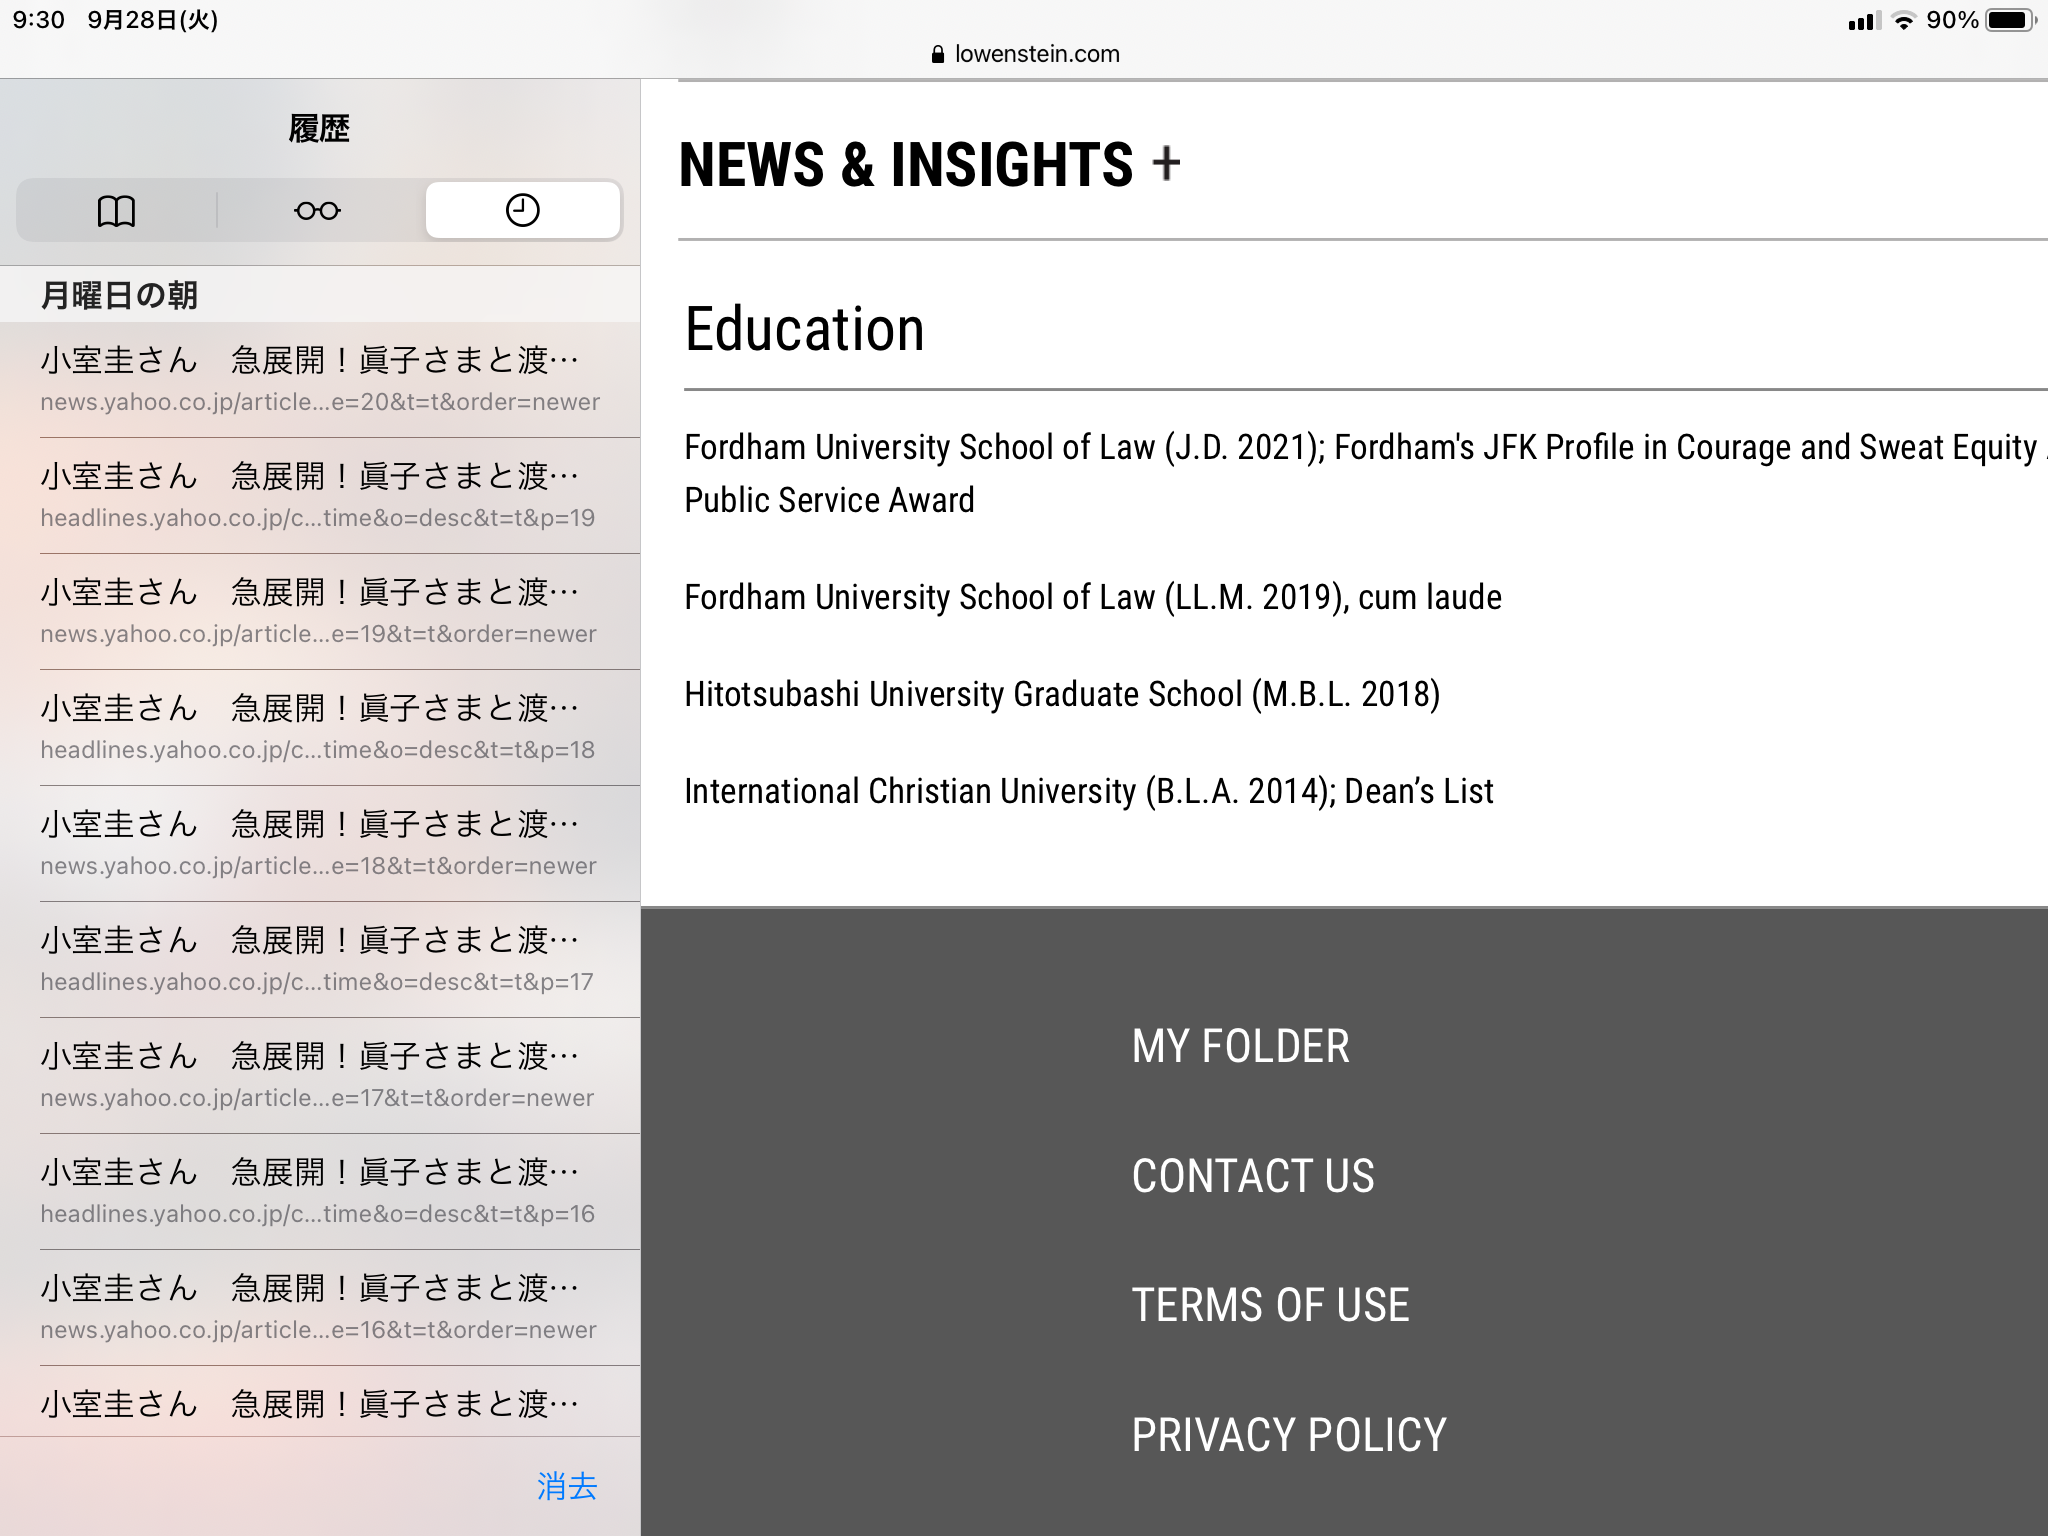Open history entry with e=18&t=t&order=newer URL
2048x1536 pixels.
(320, 844)
